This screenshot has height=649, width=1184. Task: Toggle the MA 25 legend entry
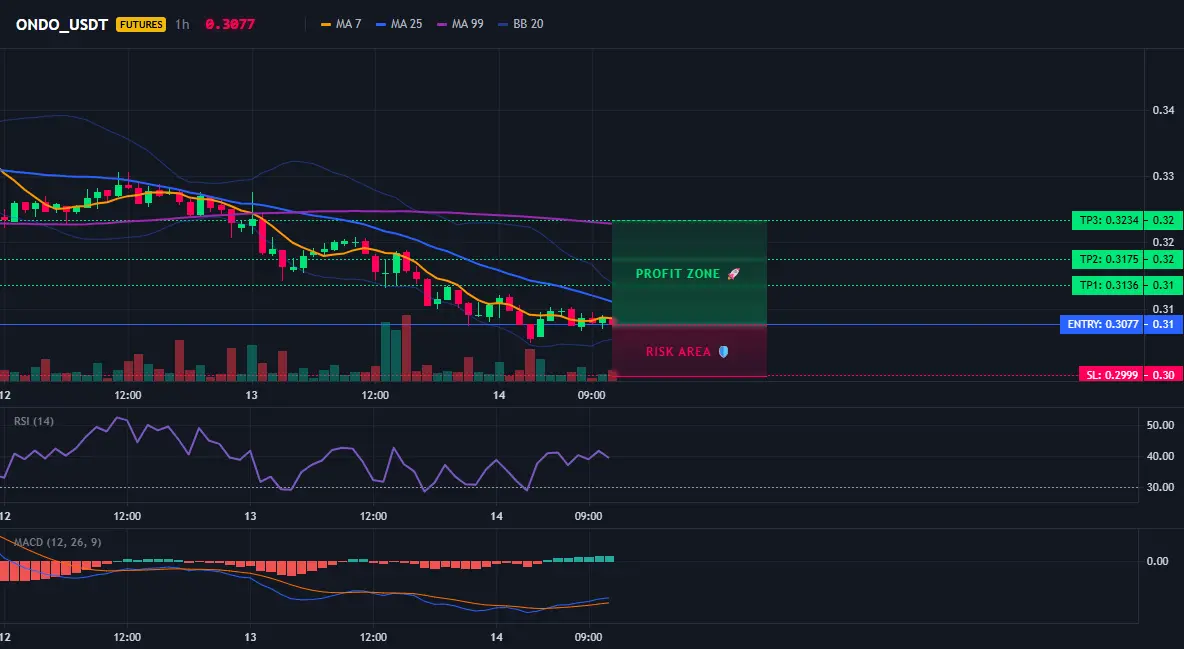pos(399,24)
